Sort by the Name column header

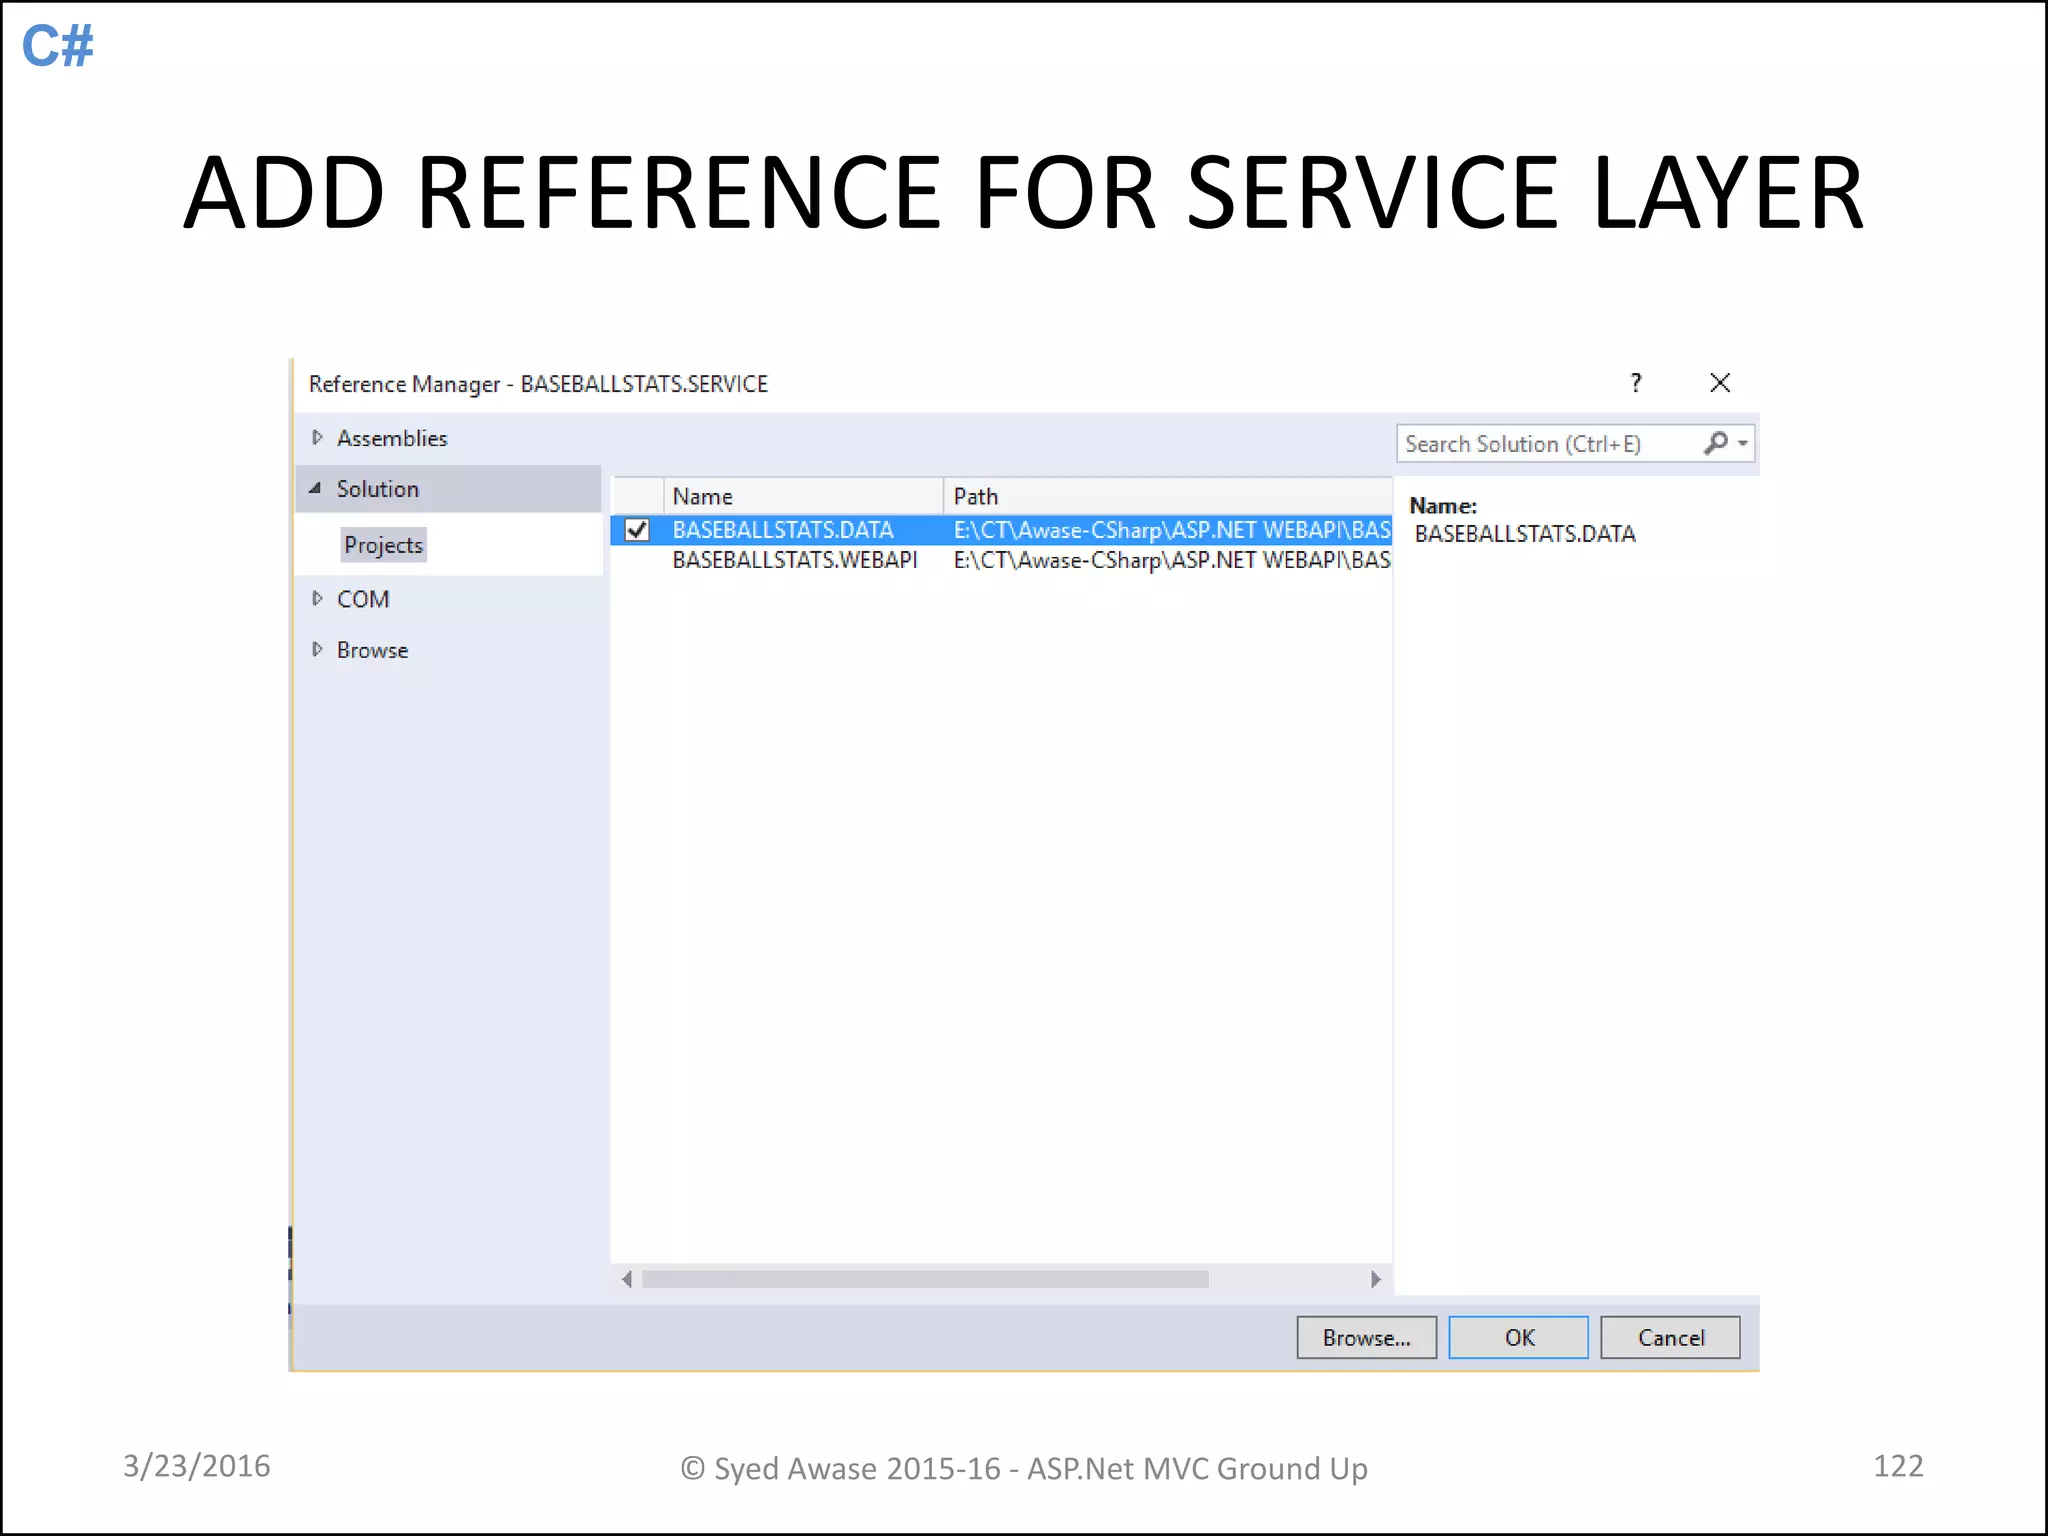pyautogui.click(x=804, y=496)
